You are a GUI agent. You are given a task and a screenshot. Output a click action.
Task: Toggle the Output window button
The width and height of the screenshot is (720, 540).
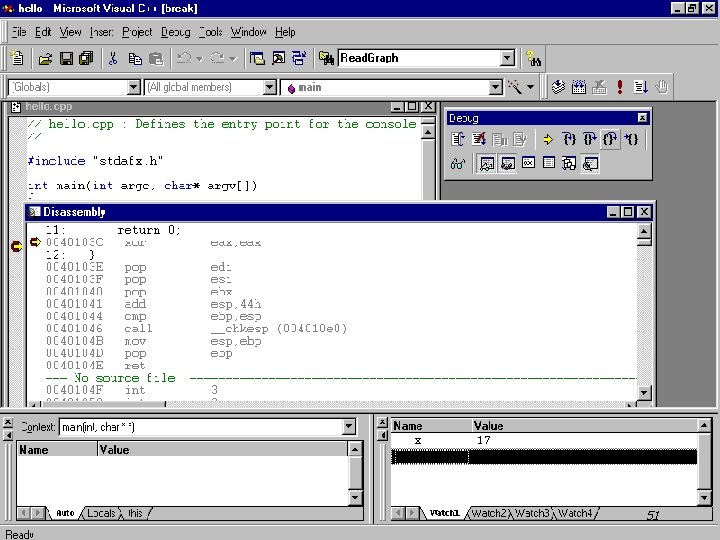click(x=278, y=58)
